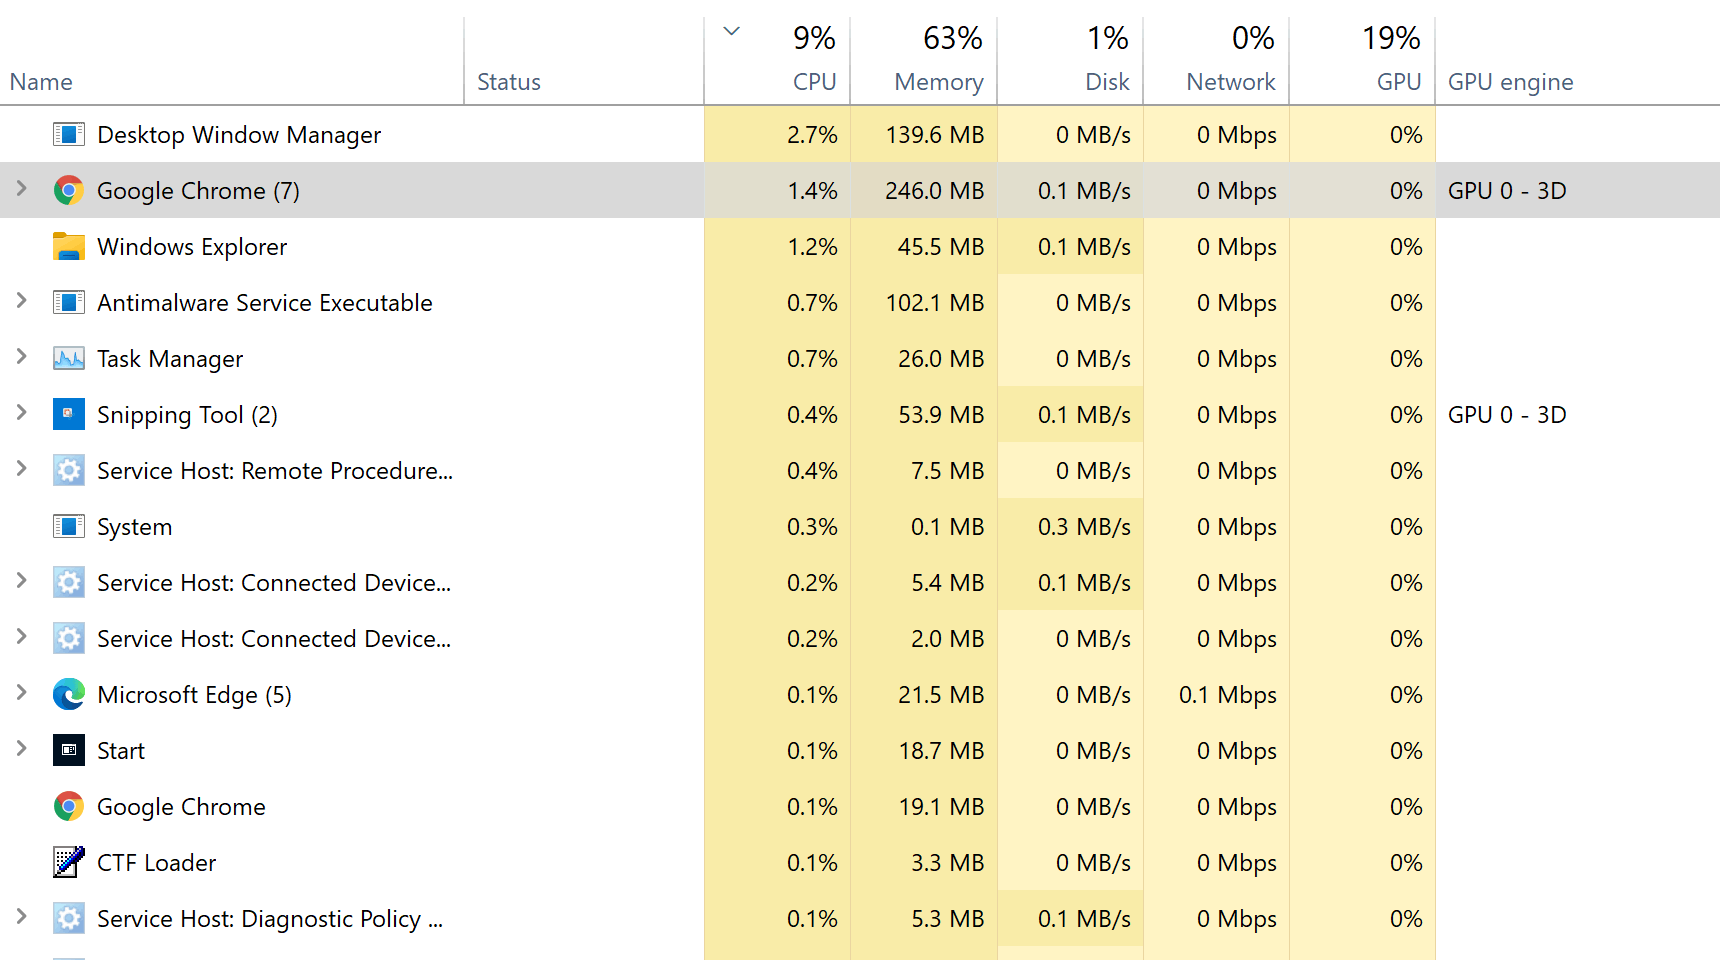
Task: Click the Desktop Window Manager process icon
Action: [68, 134]
